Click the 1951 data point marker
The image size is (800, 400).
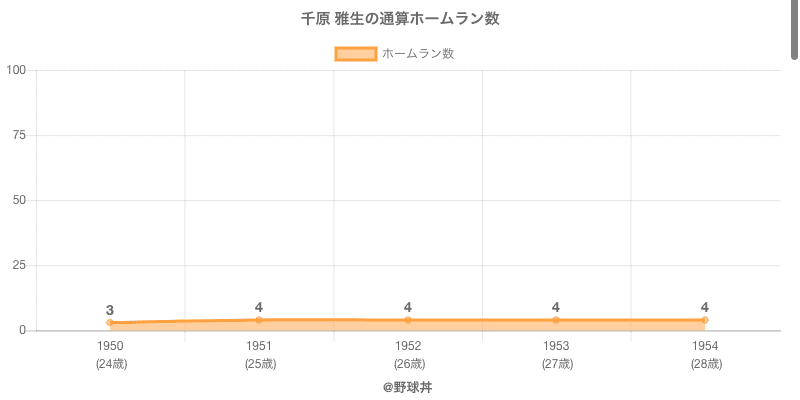(x=259, y=320)
